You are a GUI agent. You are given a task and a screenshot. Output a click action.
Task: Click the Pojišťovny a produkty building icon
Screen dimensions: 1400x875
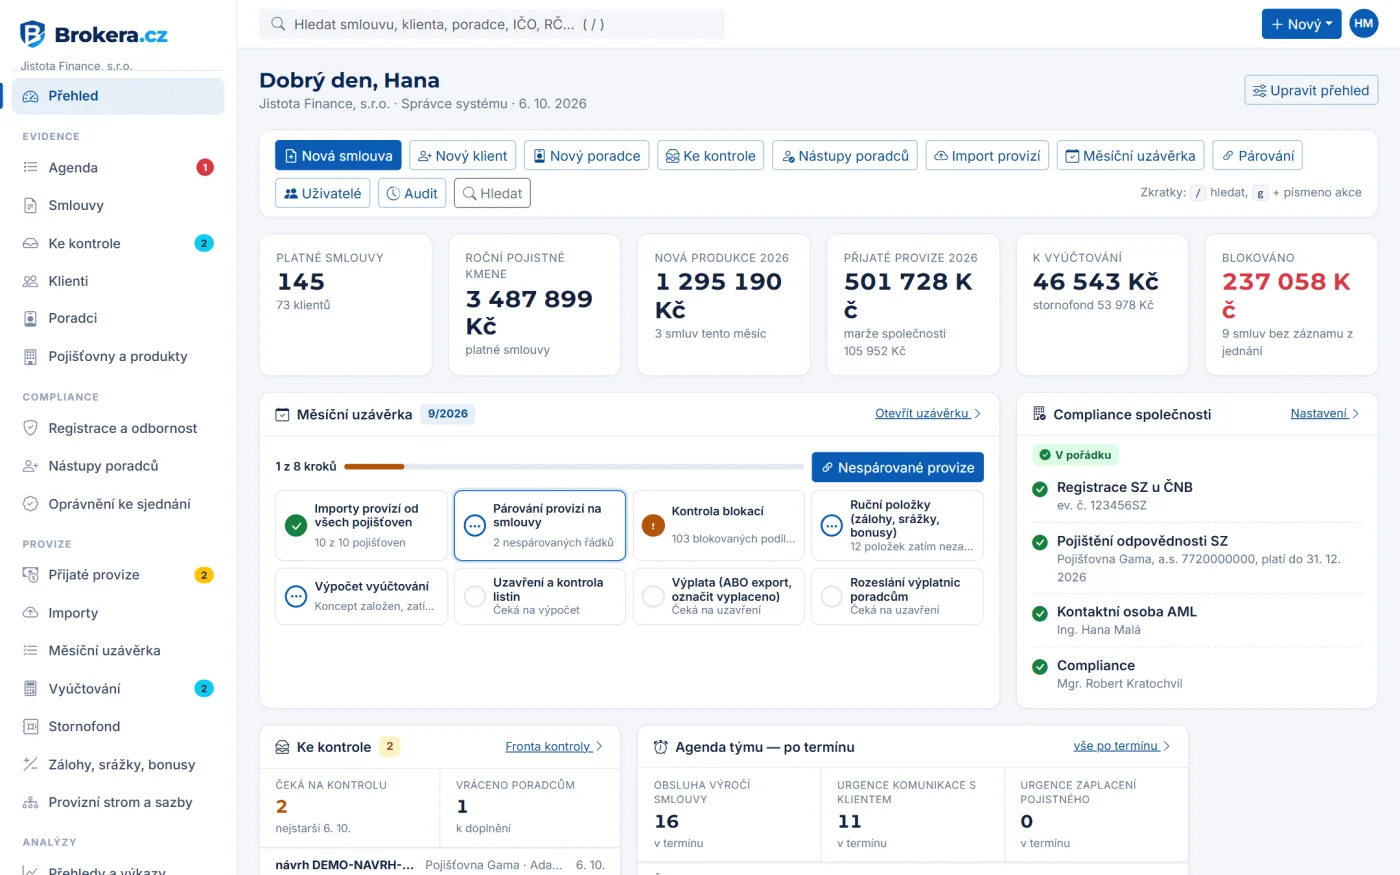pos(30,356)
